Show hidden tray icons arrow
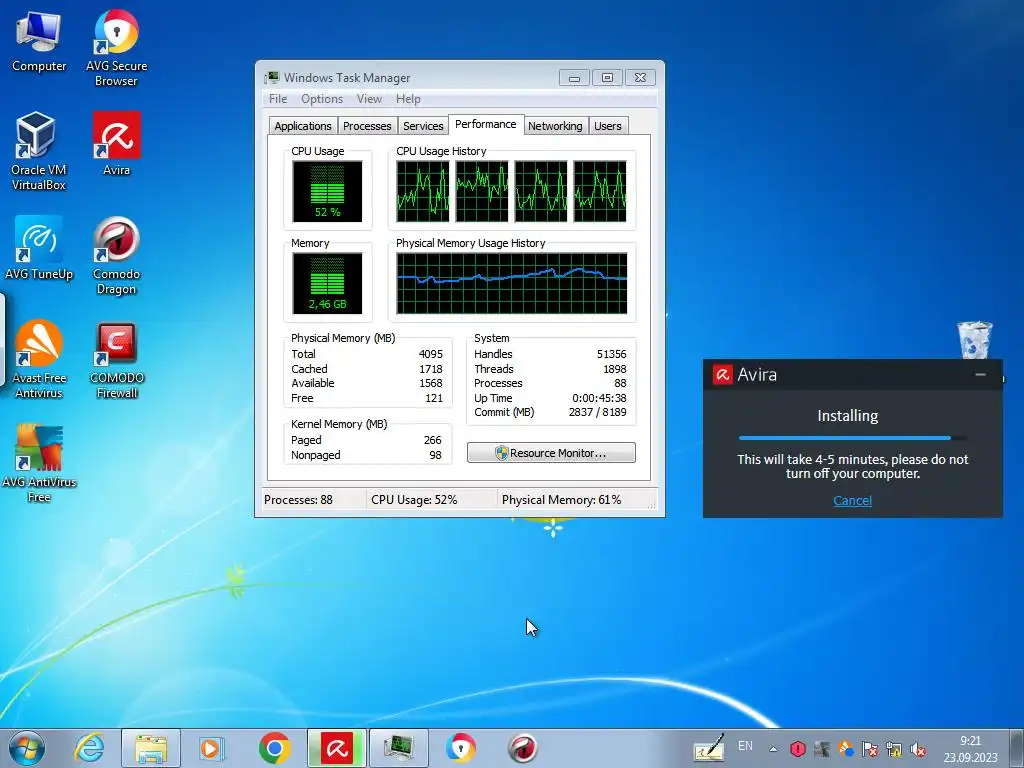This screenshot has height=768, width=1024. coord(773,749)
